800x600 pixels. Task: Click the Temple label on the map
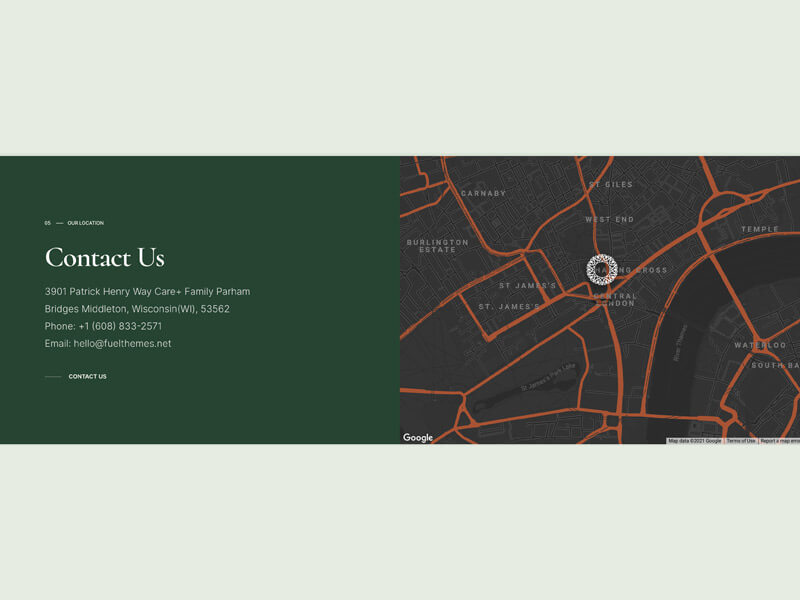point(759,229)
